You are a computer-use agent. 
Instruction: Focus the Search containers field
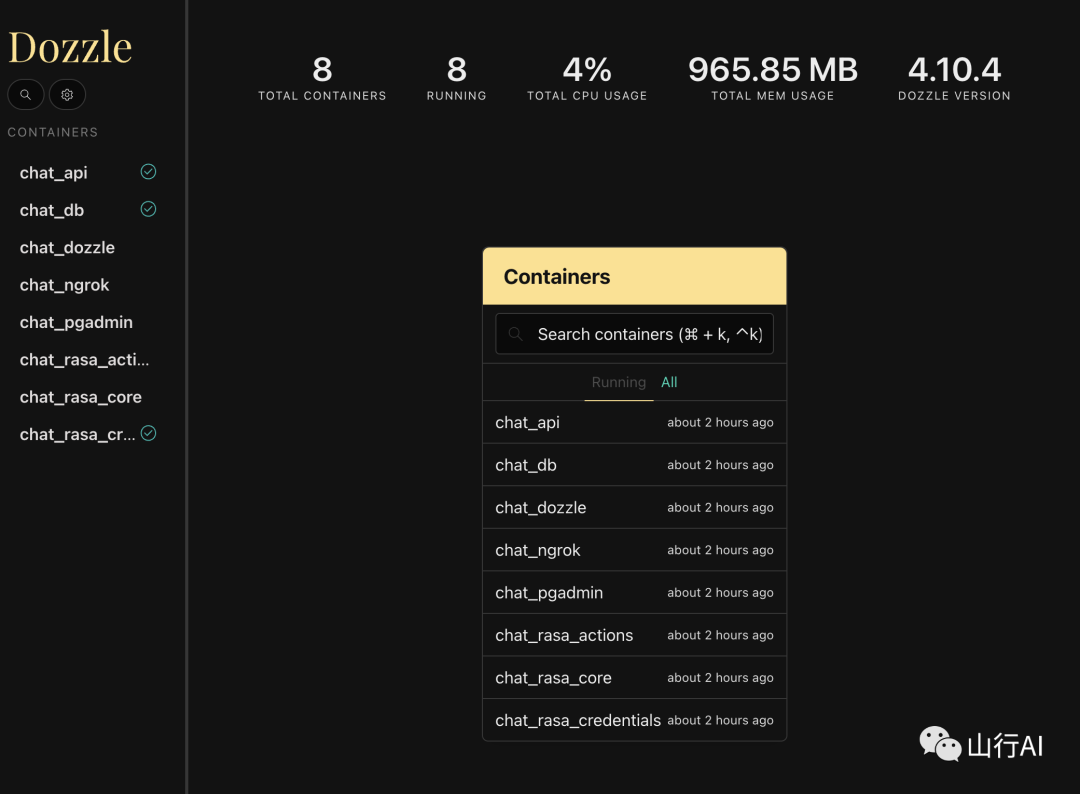tap(634, 334)
